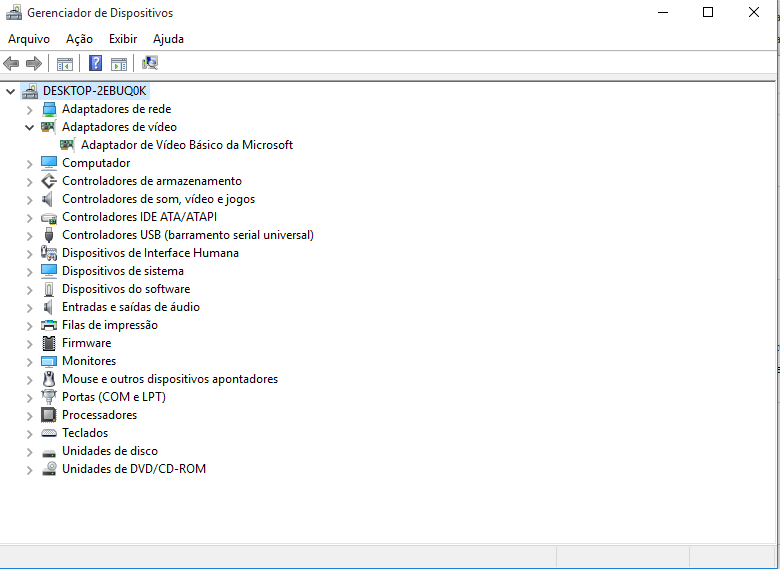Image resolution: width=780 pixels, height=569 pixels.
Task: Click the show/hide console tree toolbar icon
Action: pyautogui.click(x=65, y=64)
